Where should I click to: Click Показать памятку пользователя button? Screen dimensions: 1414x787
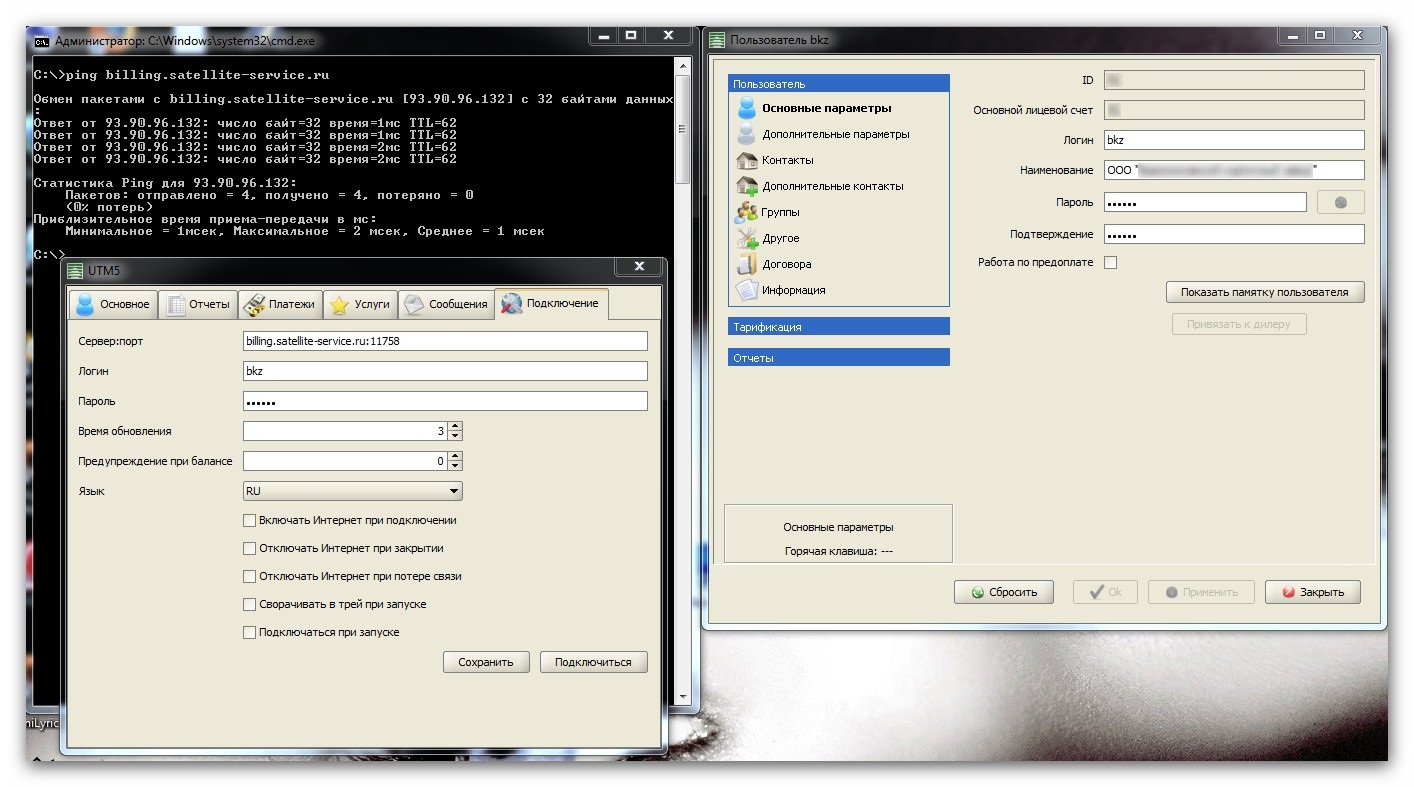pyautogui.click(x=1264, y=292)
